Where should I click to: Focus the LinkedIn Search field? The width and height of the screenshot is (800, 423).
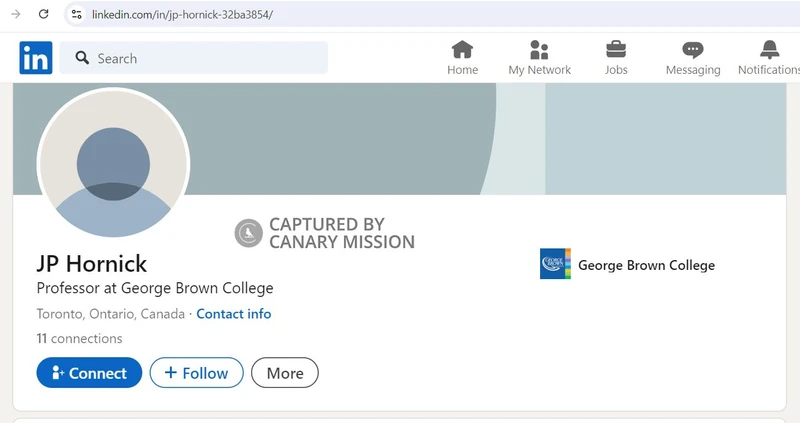(193, 58)
